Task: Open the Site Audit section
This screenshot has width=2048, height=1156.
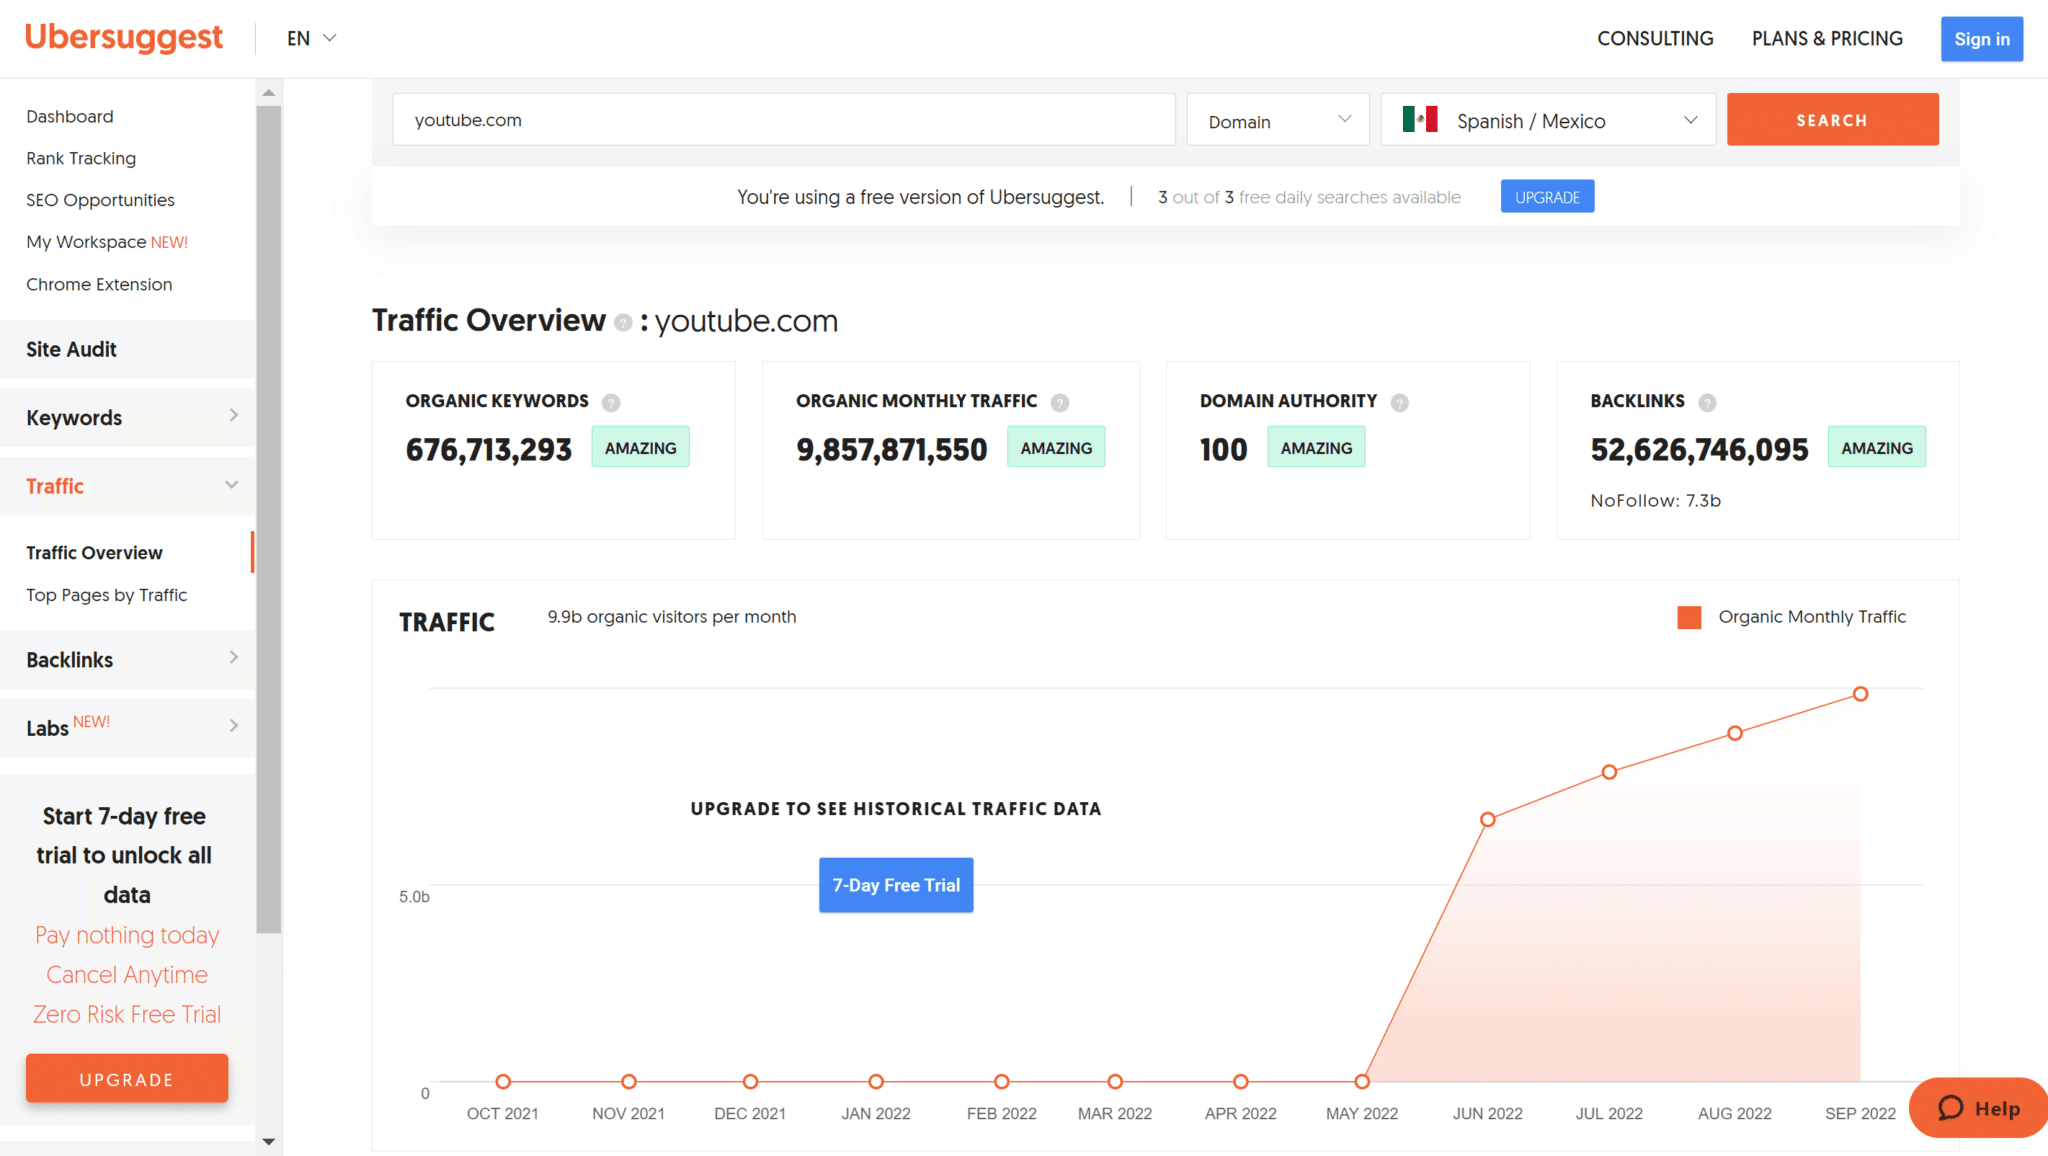Action: (x=128, y=349)
